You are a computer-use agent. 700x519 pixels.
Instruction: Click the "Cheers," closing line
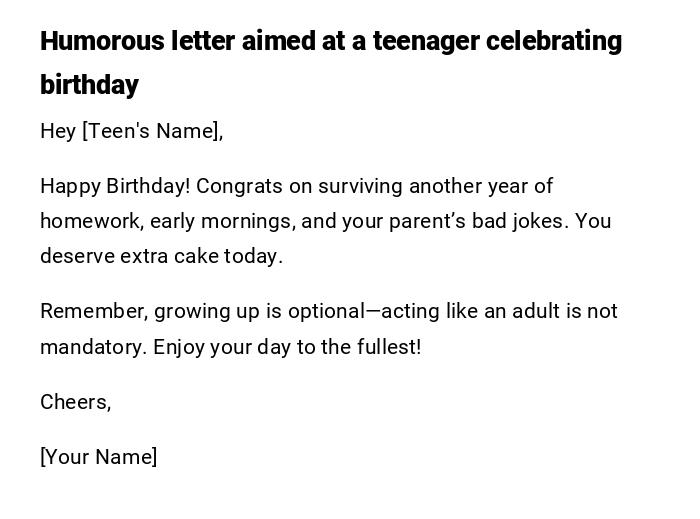(x=75, y=402)
